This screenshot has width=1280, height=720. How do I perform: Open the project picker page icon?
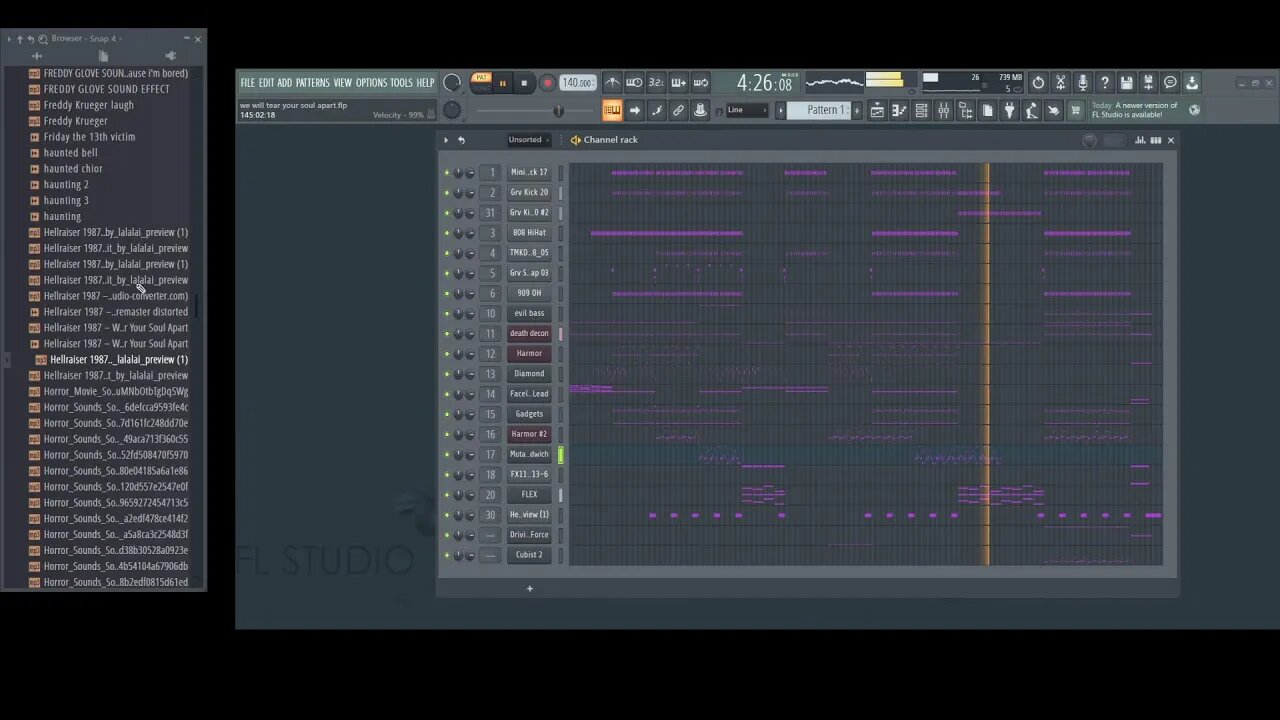point(988,110)
